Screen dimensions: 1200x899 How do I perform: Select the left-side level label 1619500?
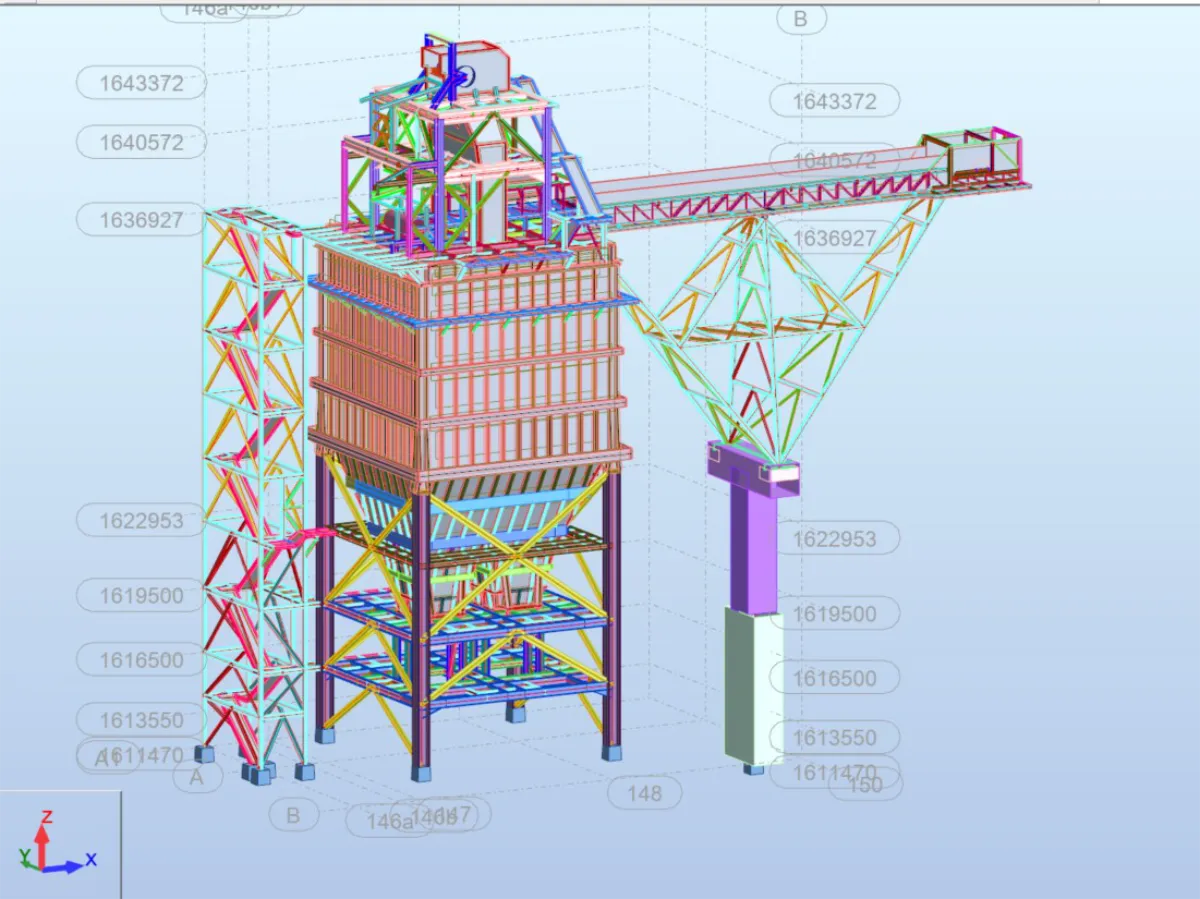pos(141,596)
